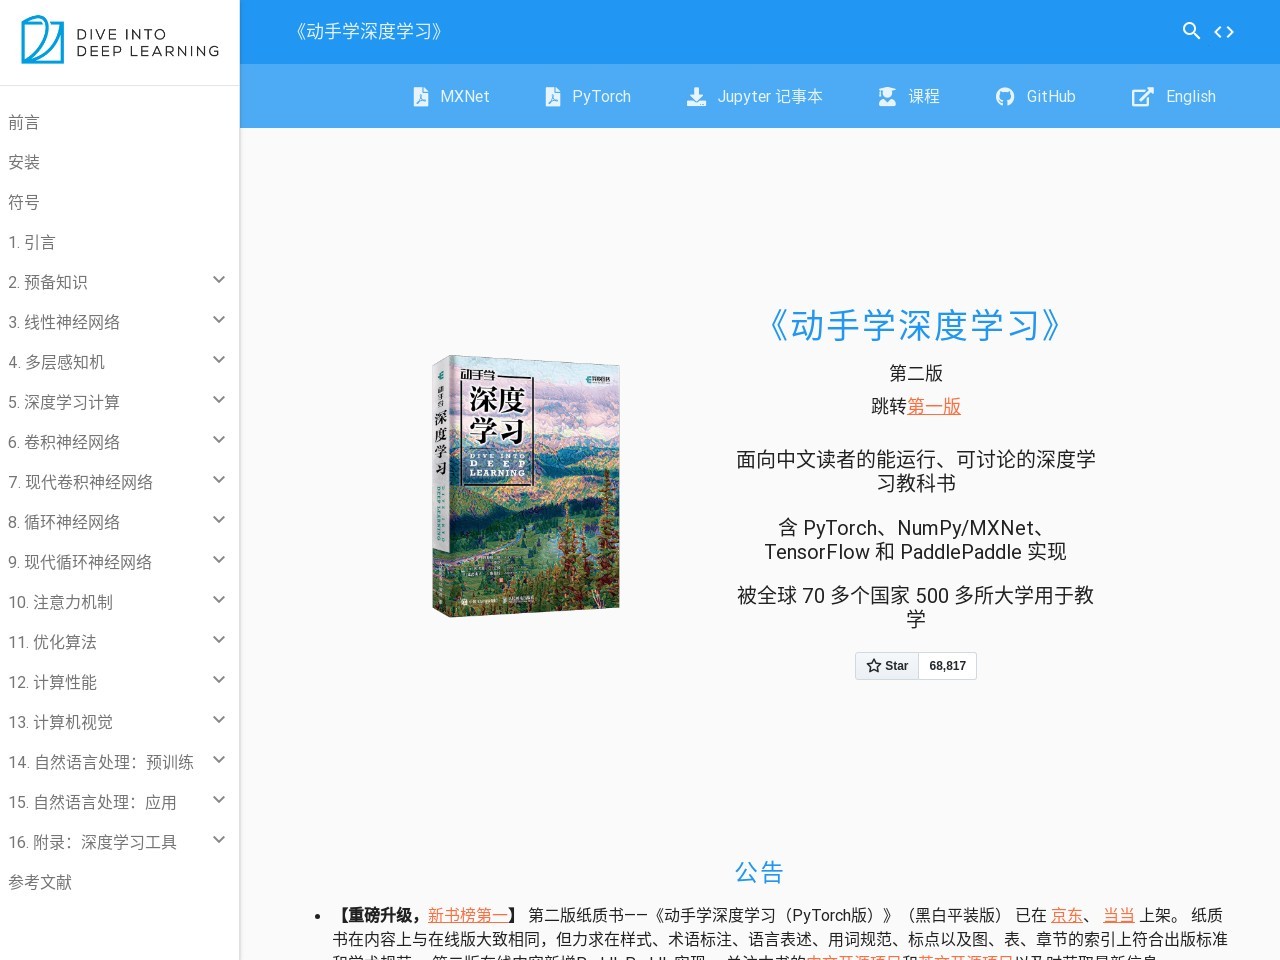
Task: Download Jupyter 记事本 via the download icon
Action: (x=695, y=96)
